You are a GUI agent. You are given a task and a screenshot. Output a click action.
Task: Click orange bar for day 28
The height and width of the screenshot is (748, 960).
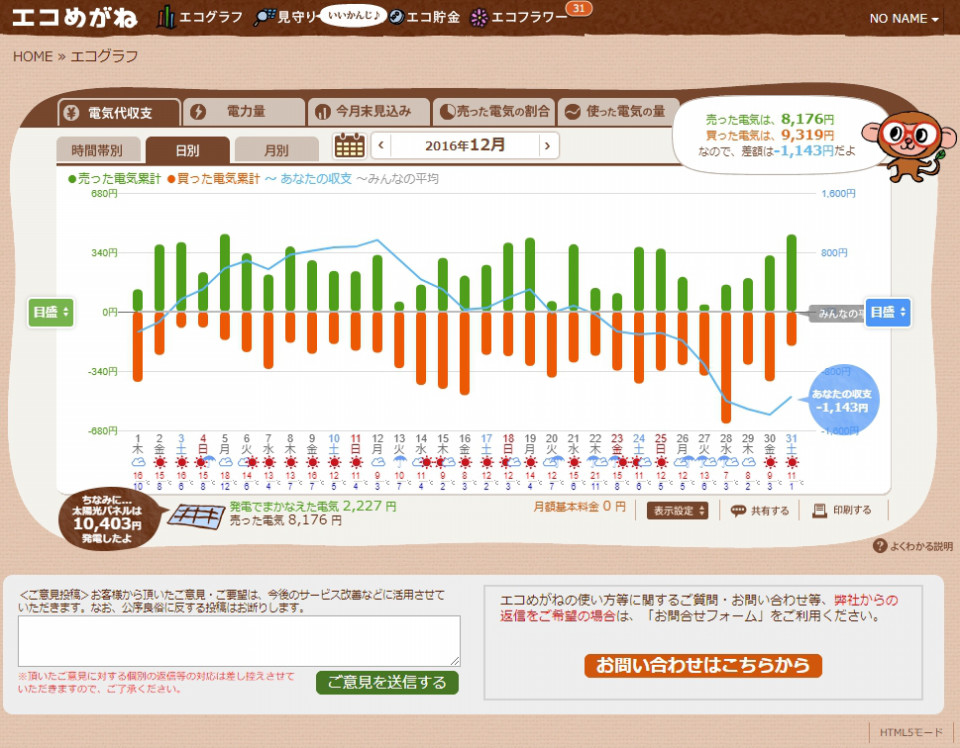726,367
